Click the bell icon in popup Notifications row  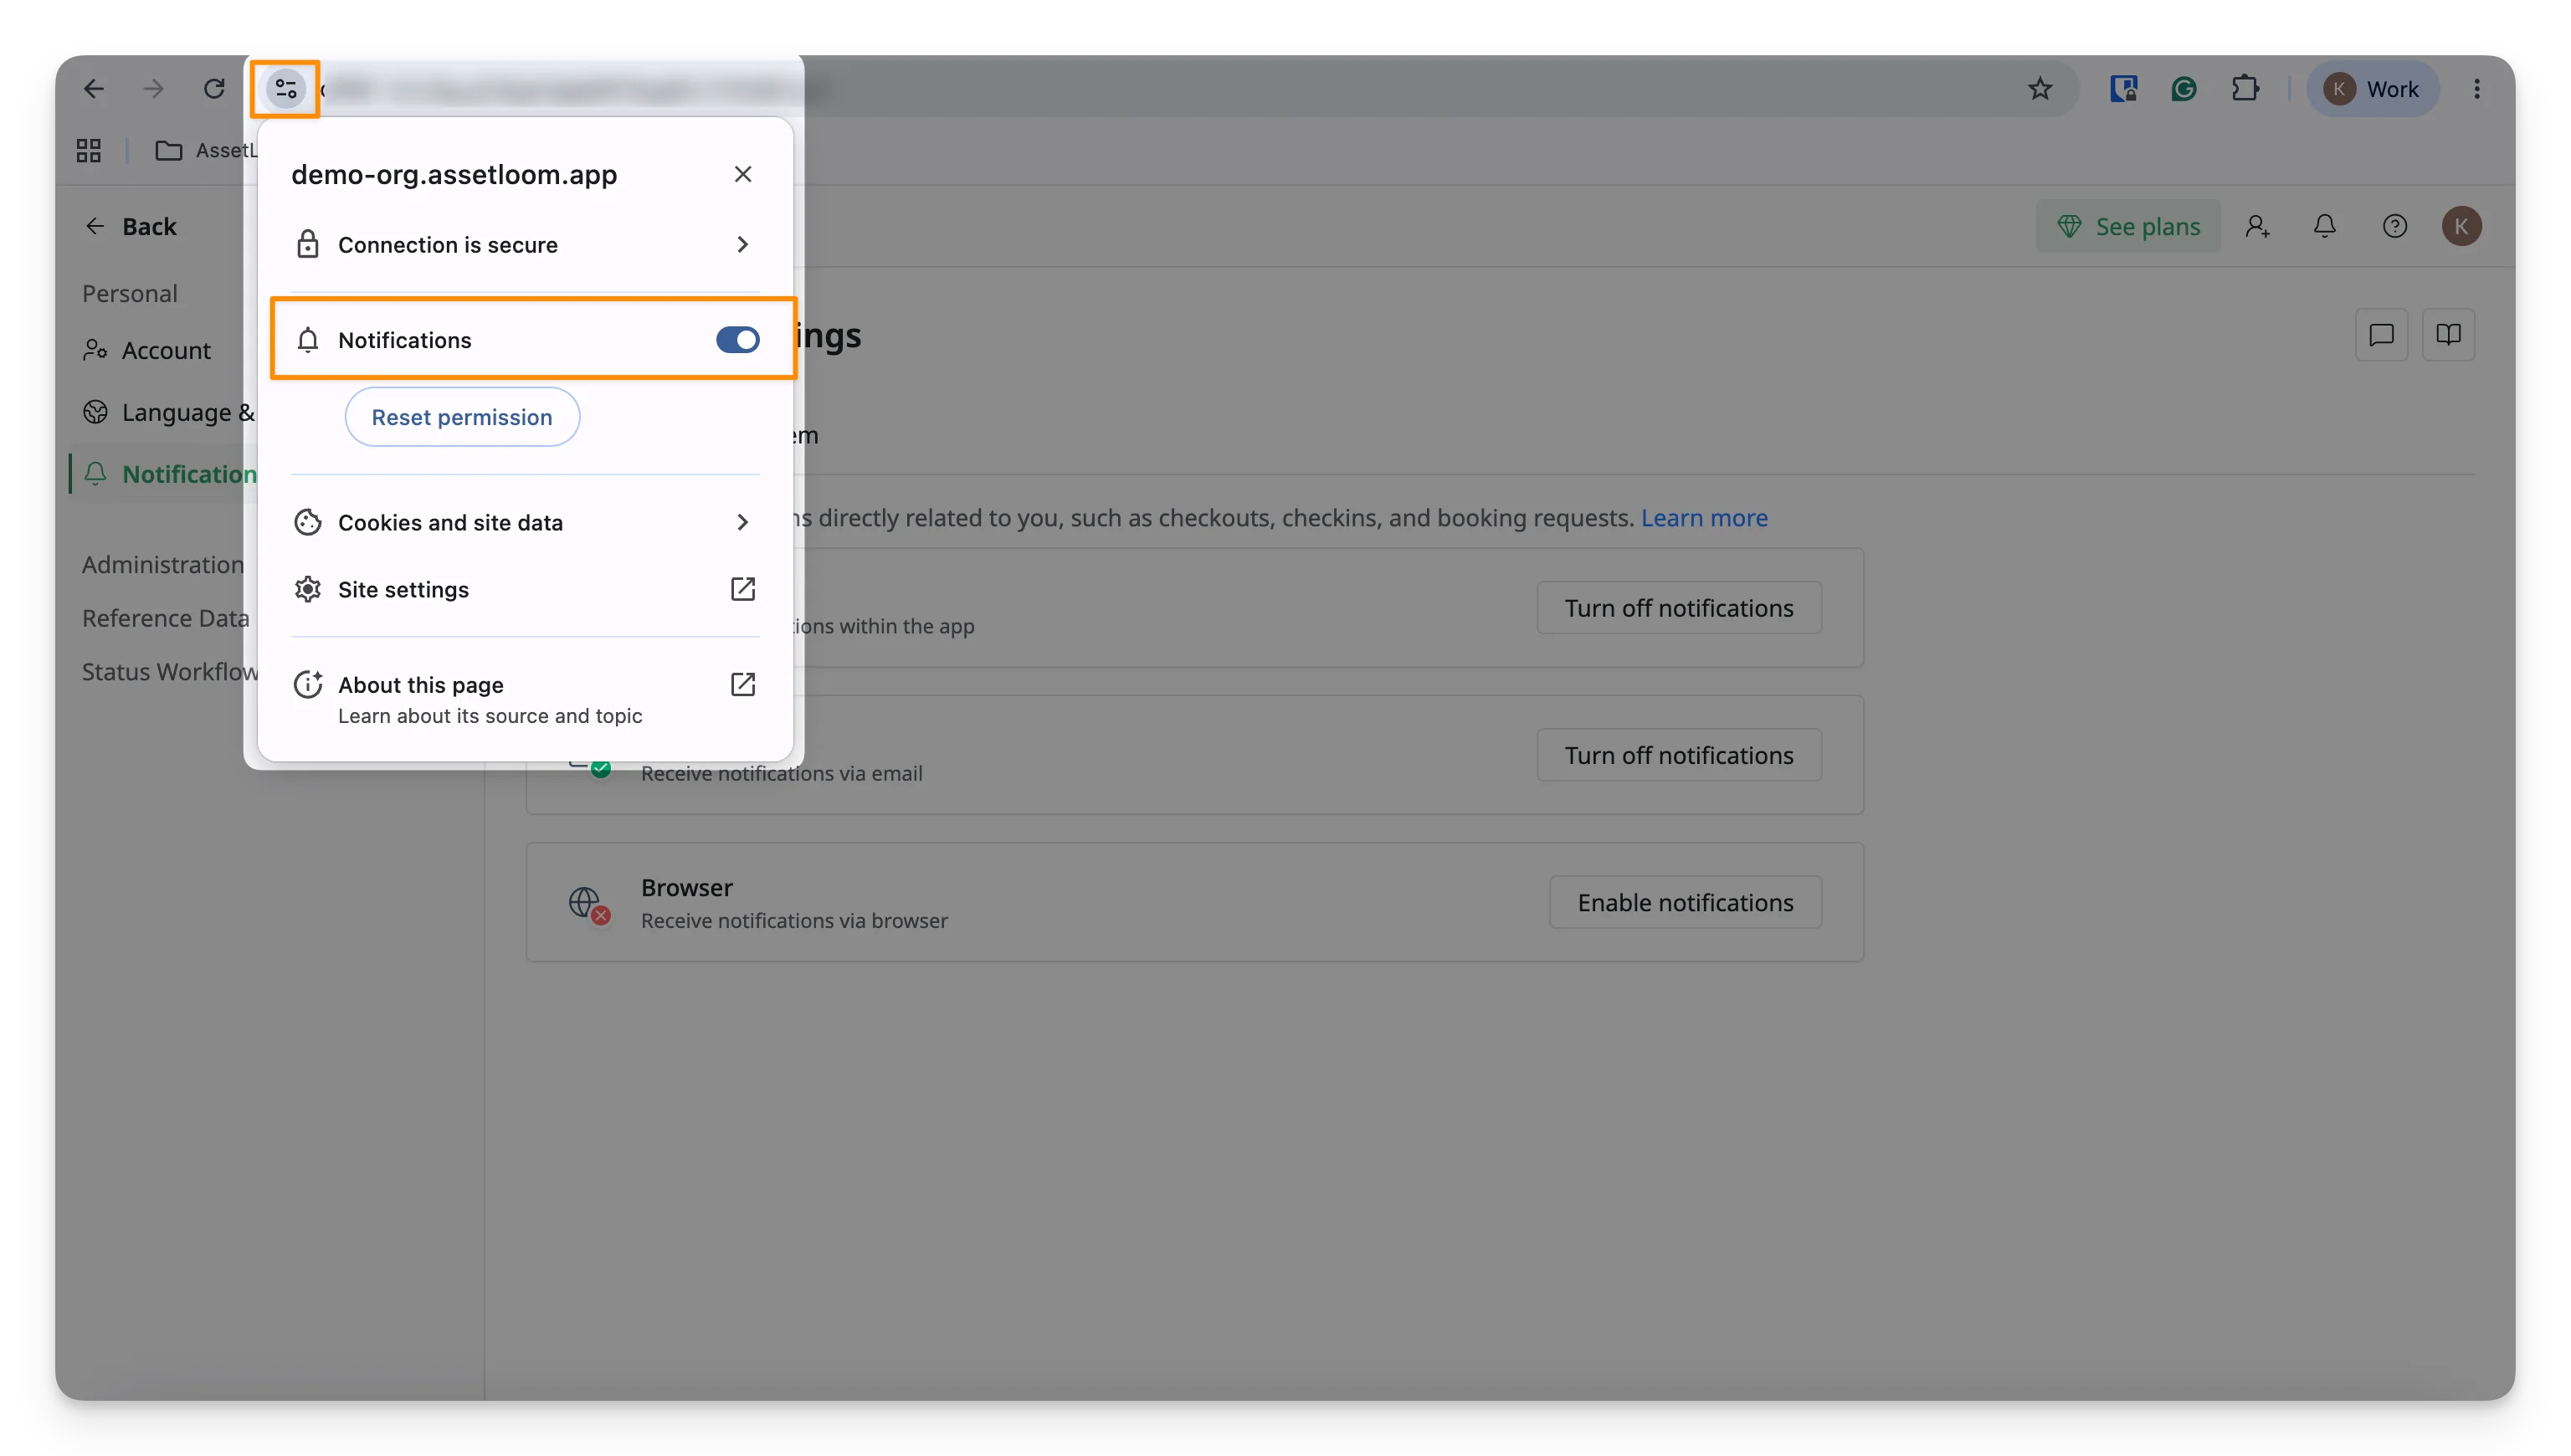pos(308,340)
